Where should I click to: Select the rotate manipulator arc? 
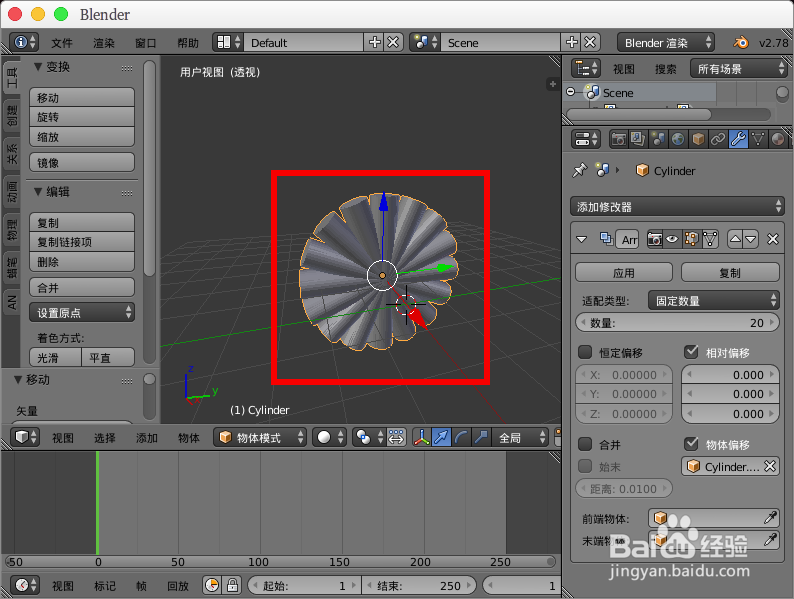[x=461, y=437]
